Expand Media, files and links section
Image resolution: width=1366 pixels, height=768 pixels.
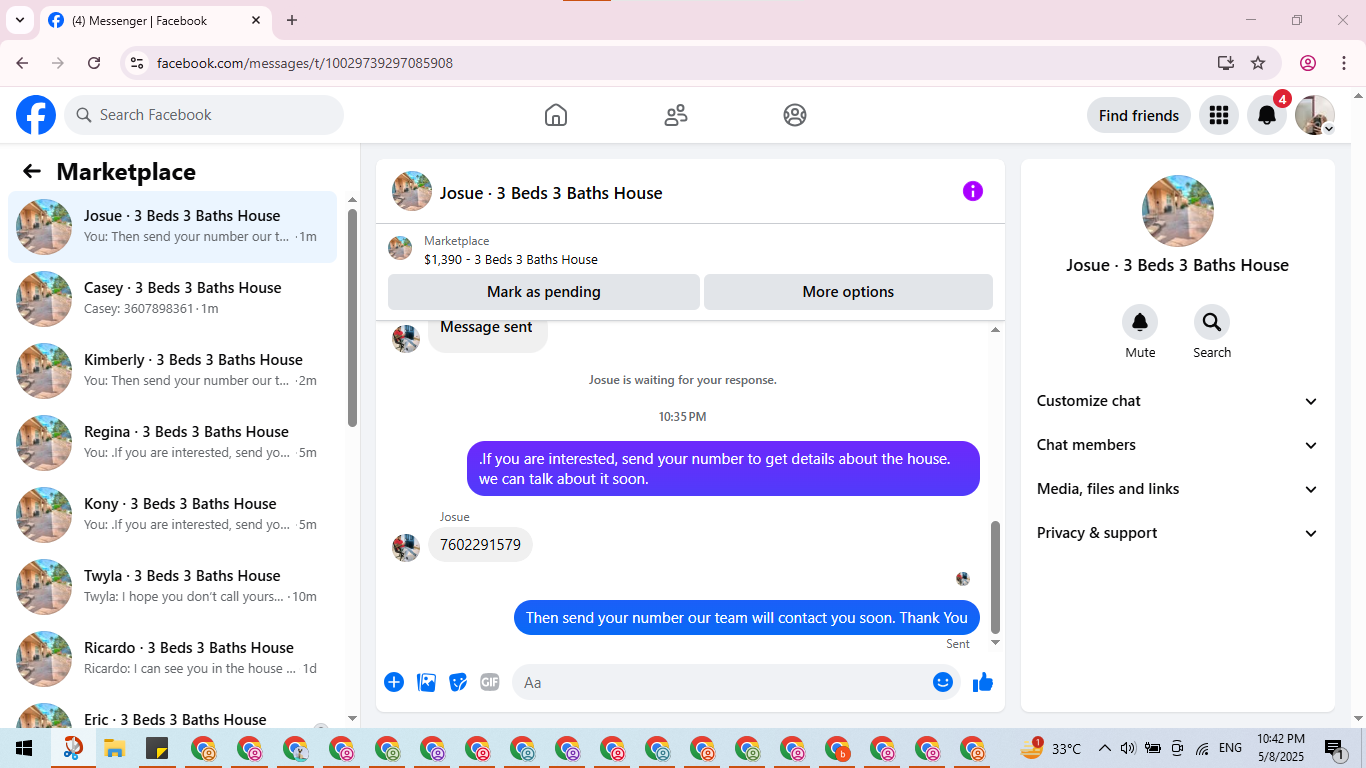(x=1178, y=489)
